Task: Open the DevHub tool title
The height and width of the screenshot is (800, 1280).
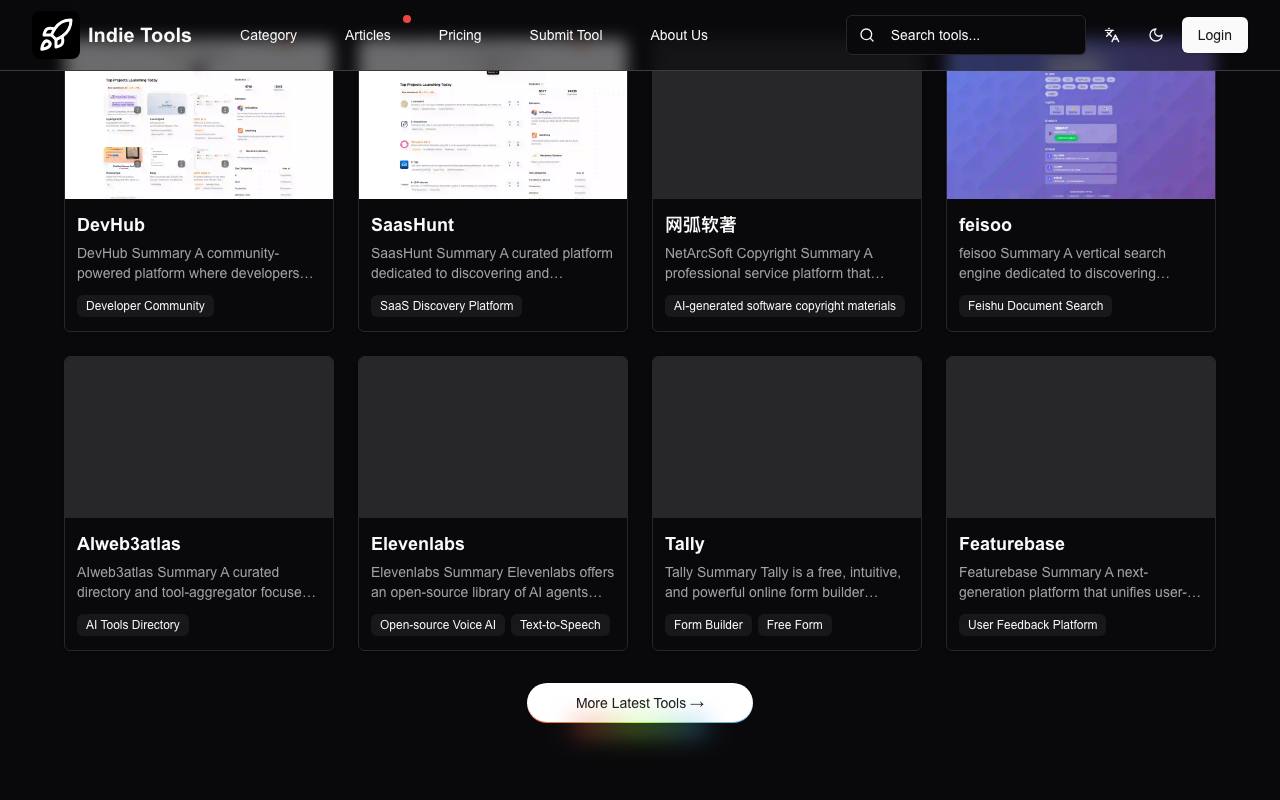Action: tap(111, 225)
